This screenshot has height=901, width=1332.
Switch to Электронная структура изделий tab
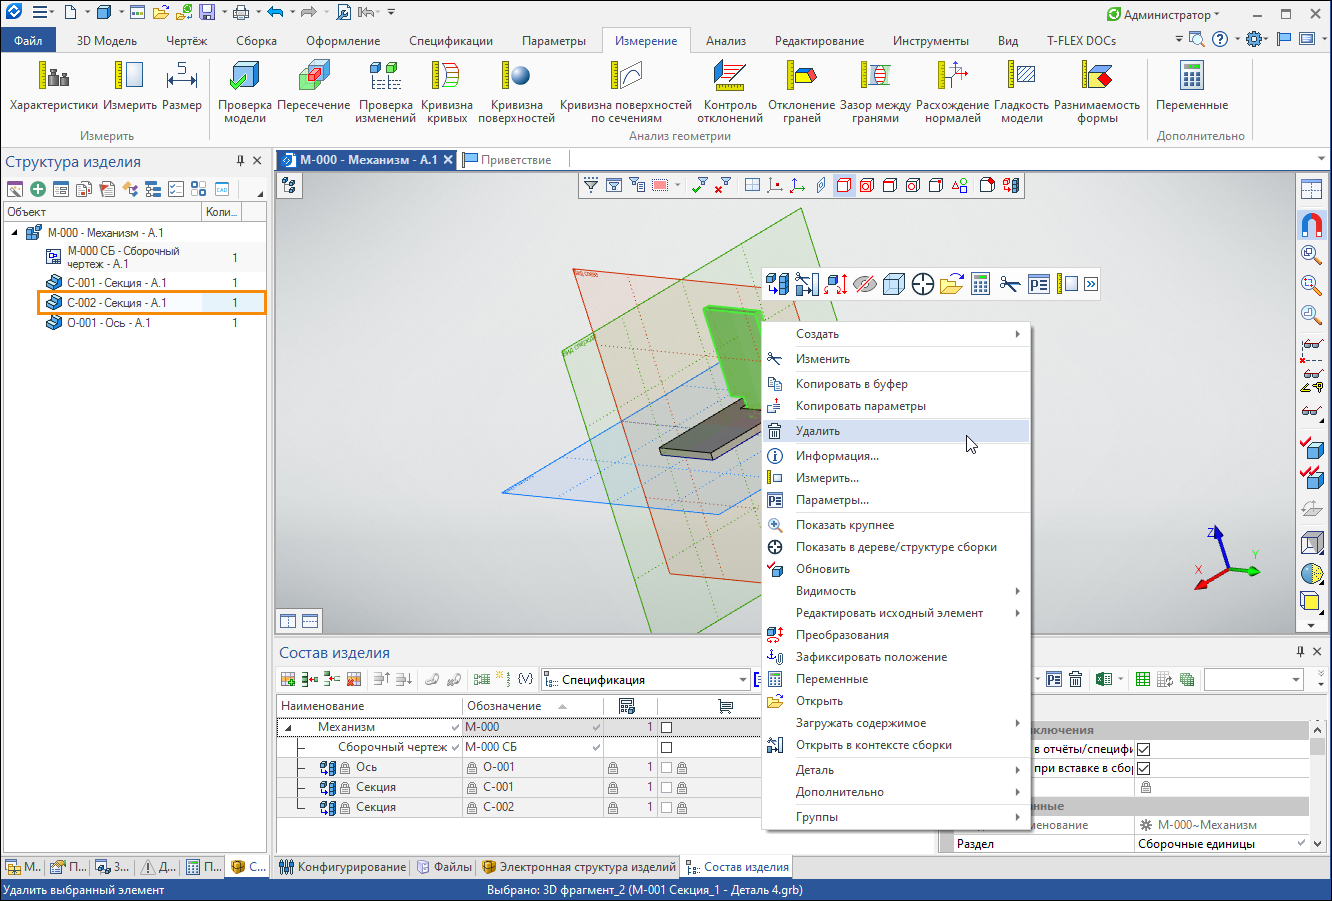[579, 867]
